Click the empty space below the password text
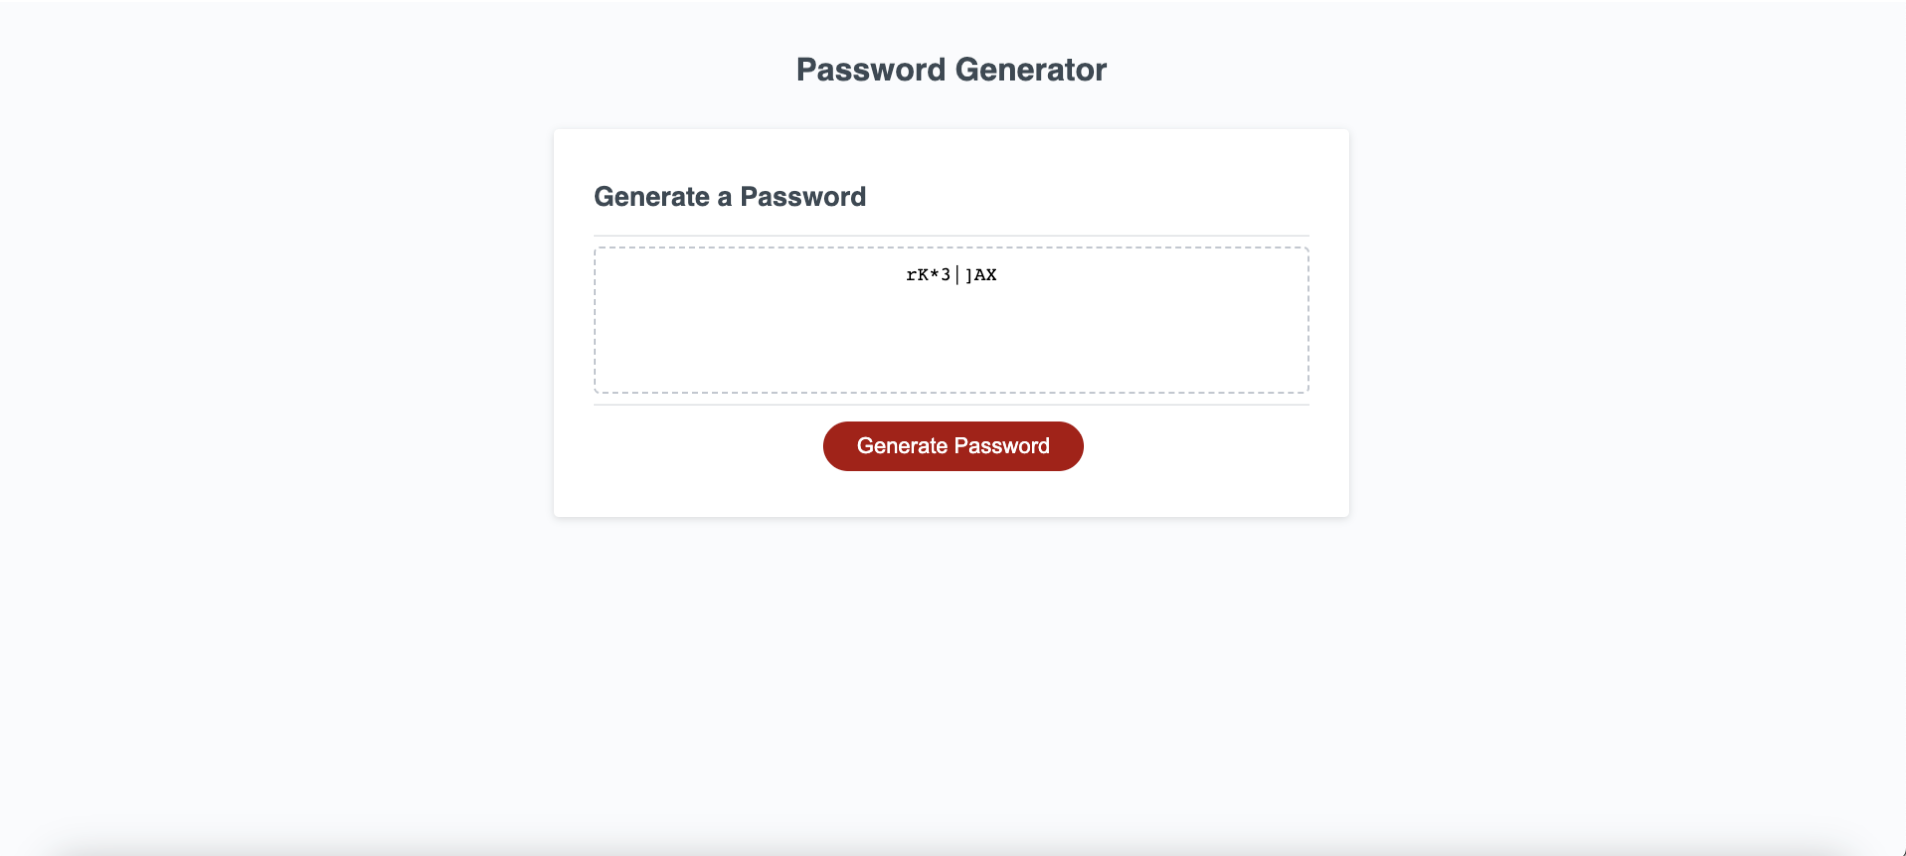This screenshot has height=856, width=1906. [951, 350]
